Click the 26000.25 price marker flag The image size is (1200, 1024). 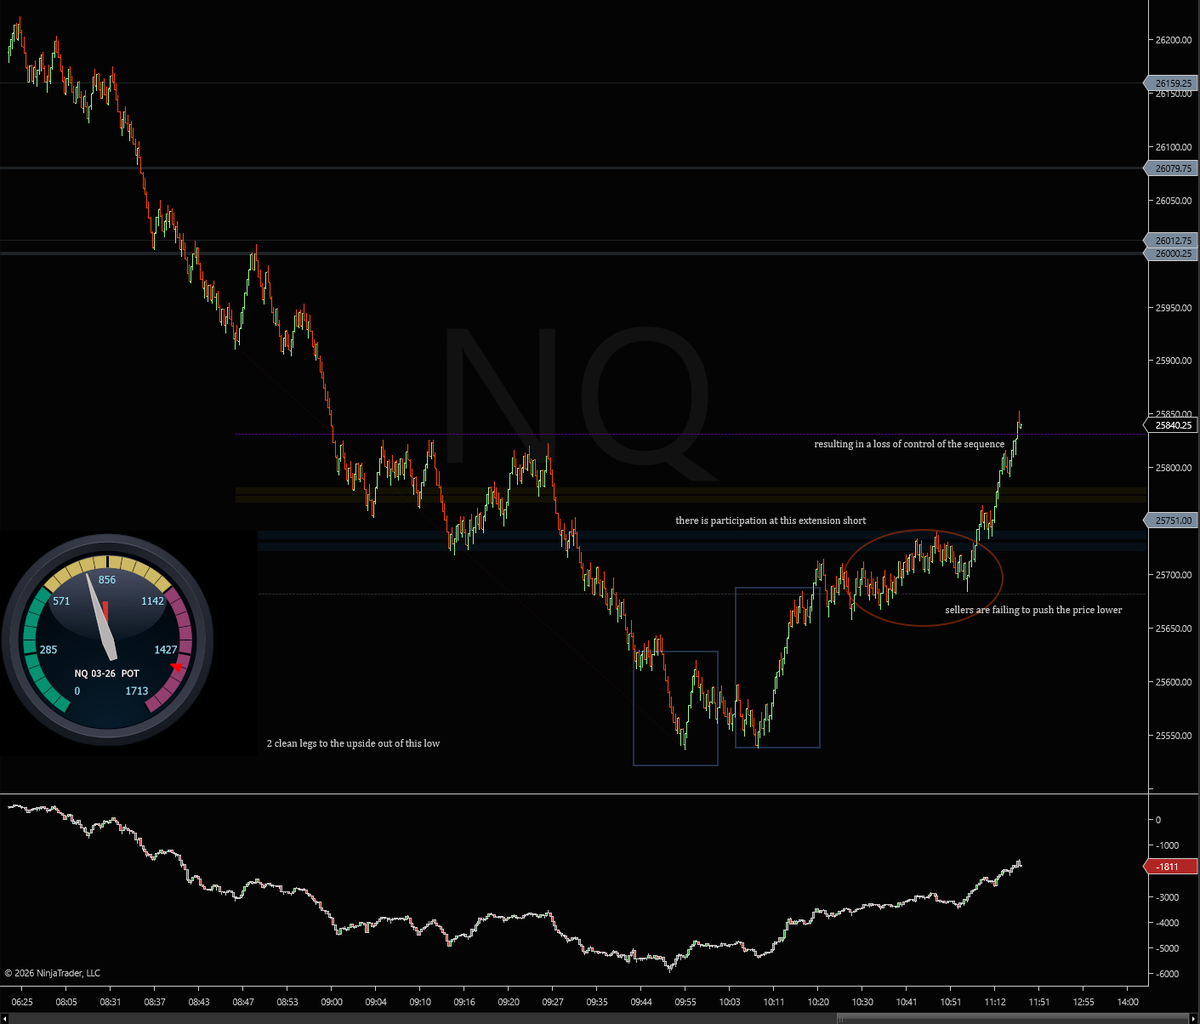tap(1171, 254)
